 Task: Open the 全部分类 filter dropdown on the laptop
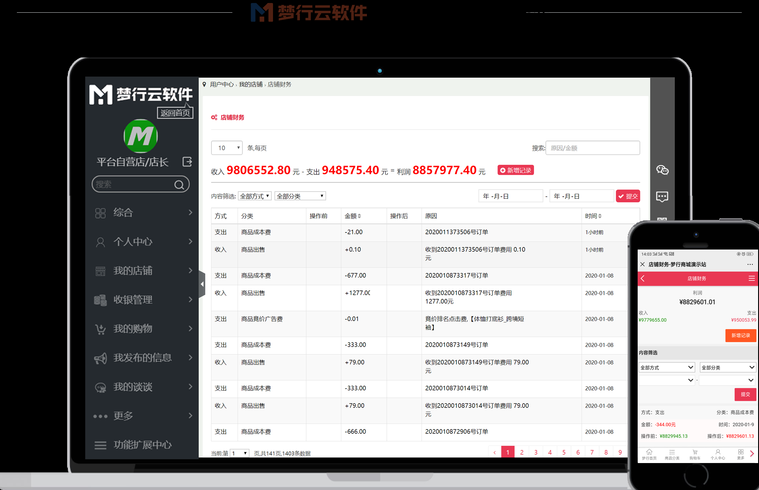(x=300, y=196)
